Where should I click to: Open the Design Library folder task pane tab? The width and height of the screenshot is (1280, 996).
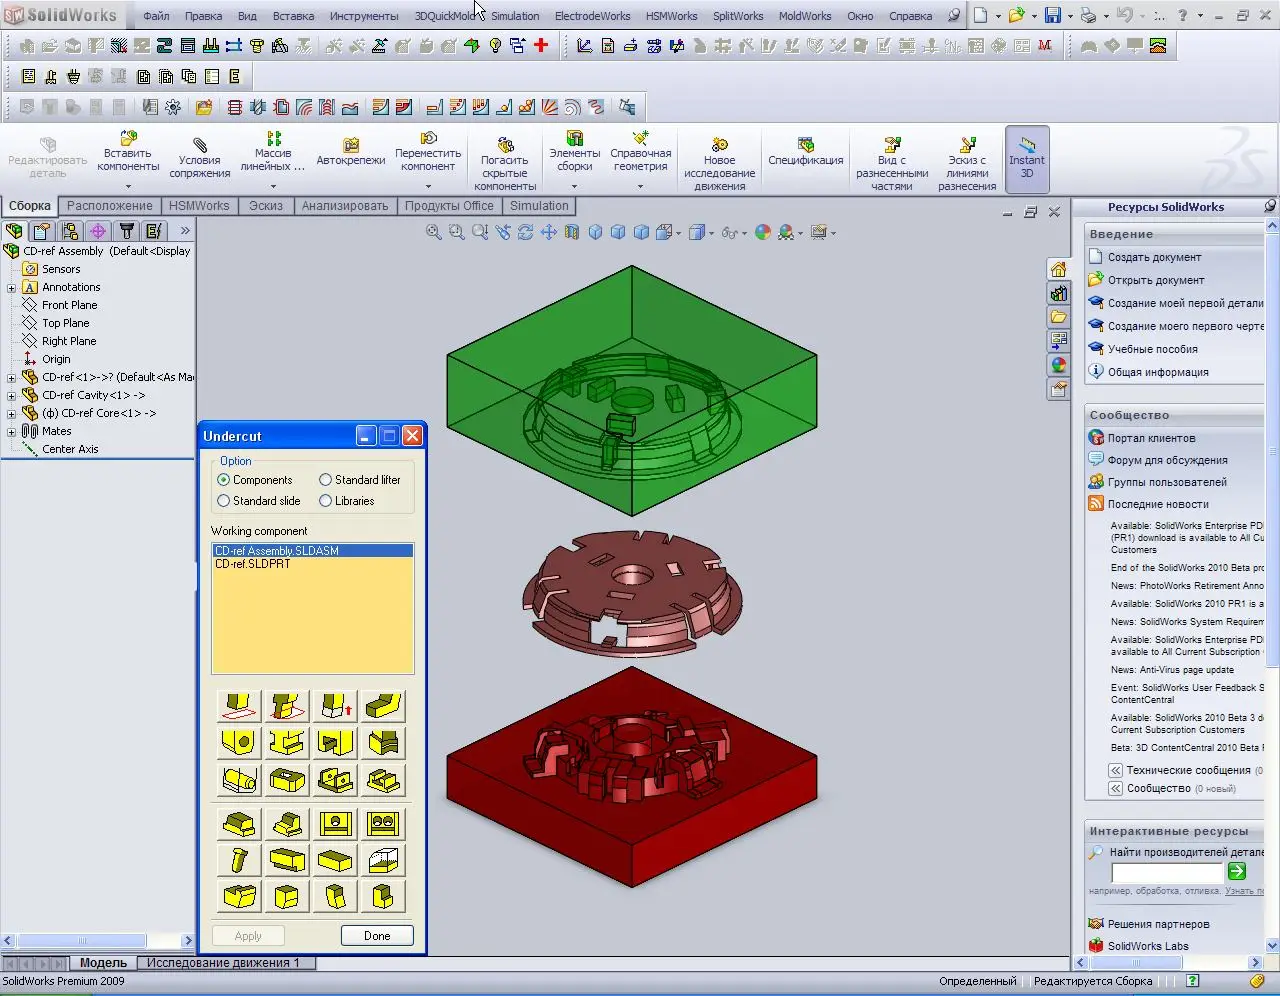click(1058, 317)
